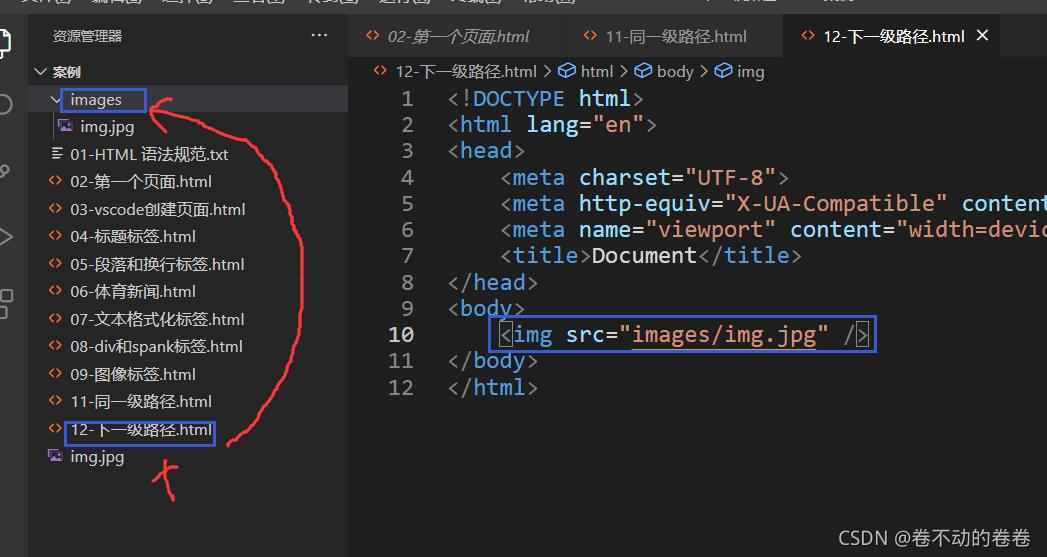Open 04-标题标签.html file
The height and width of the screenshot is (557, 1047).
pos(133,236)
